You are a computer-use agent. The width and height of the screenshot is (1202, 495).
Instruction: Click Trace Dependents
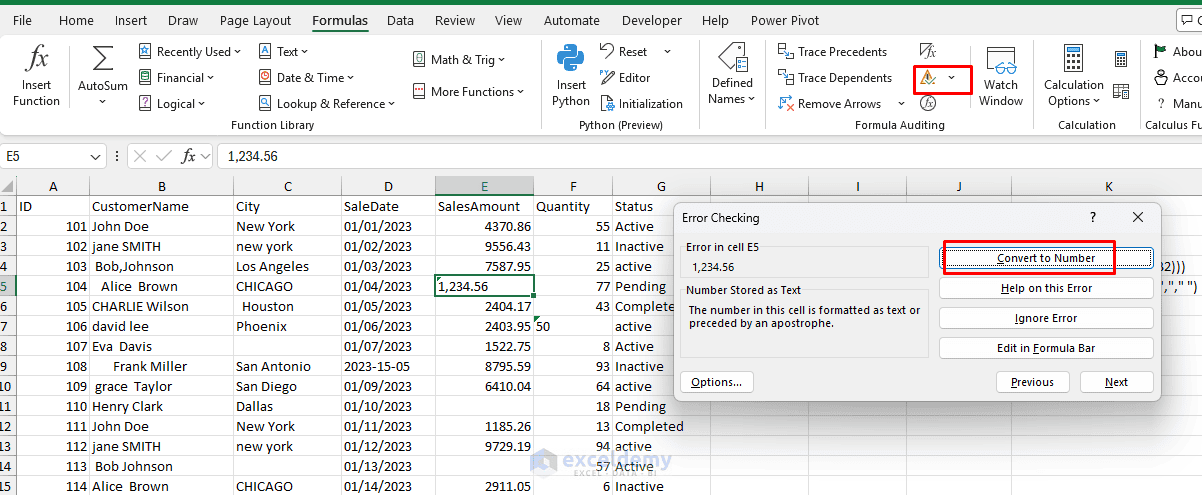tap(834, 78)
